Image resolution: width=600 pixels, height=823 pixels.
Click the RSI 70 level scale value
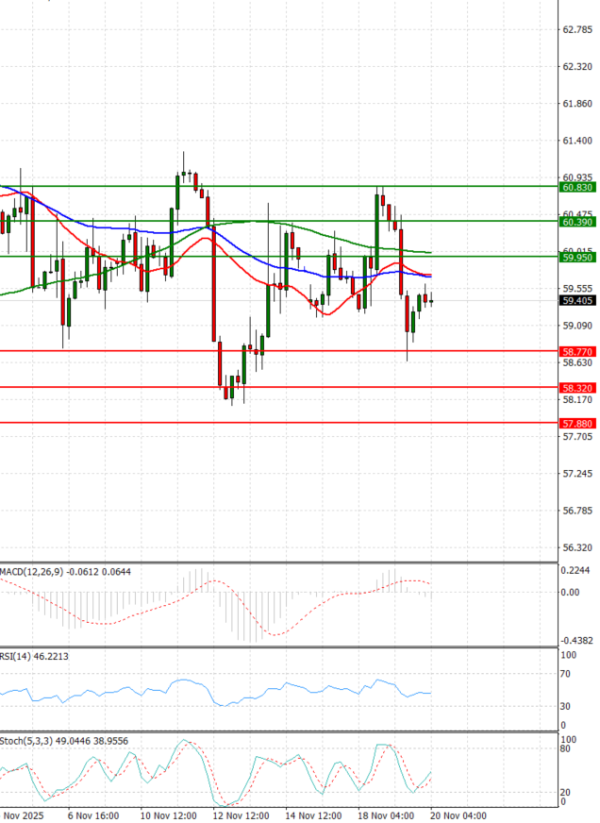pyautogui.click(x=566, y=674)
